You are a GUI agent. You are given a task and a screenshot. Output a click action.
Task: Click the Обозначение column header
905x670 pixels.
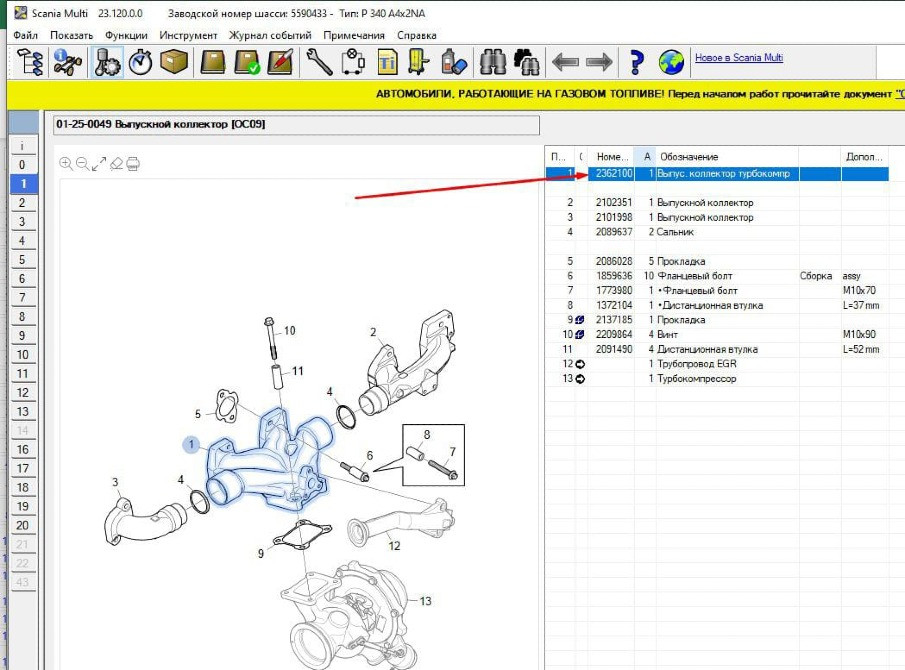pos(689,157)
